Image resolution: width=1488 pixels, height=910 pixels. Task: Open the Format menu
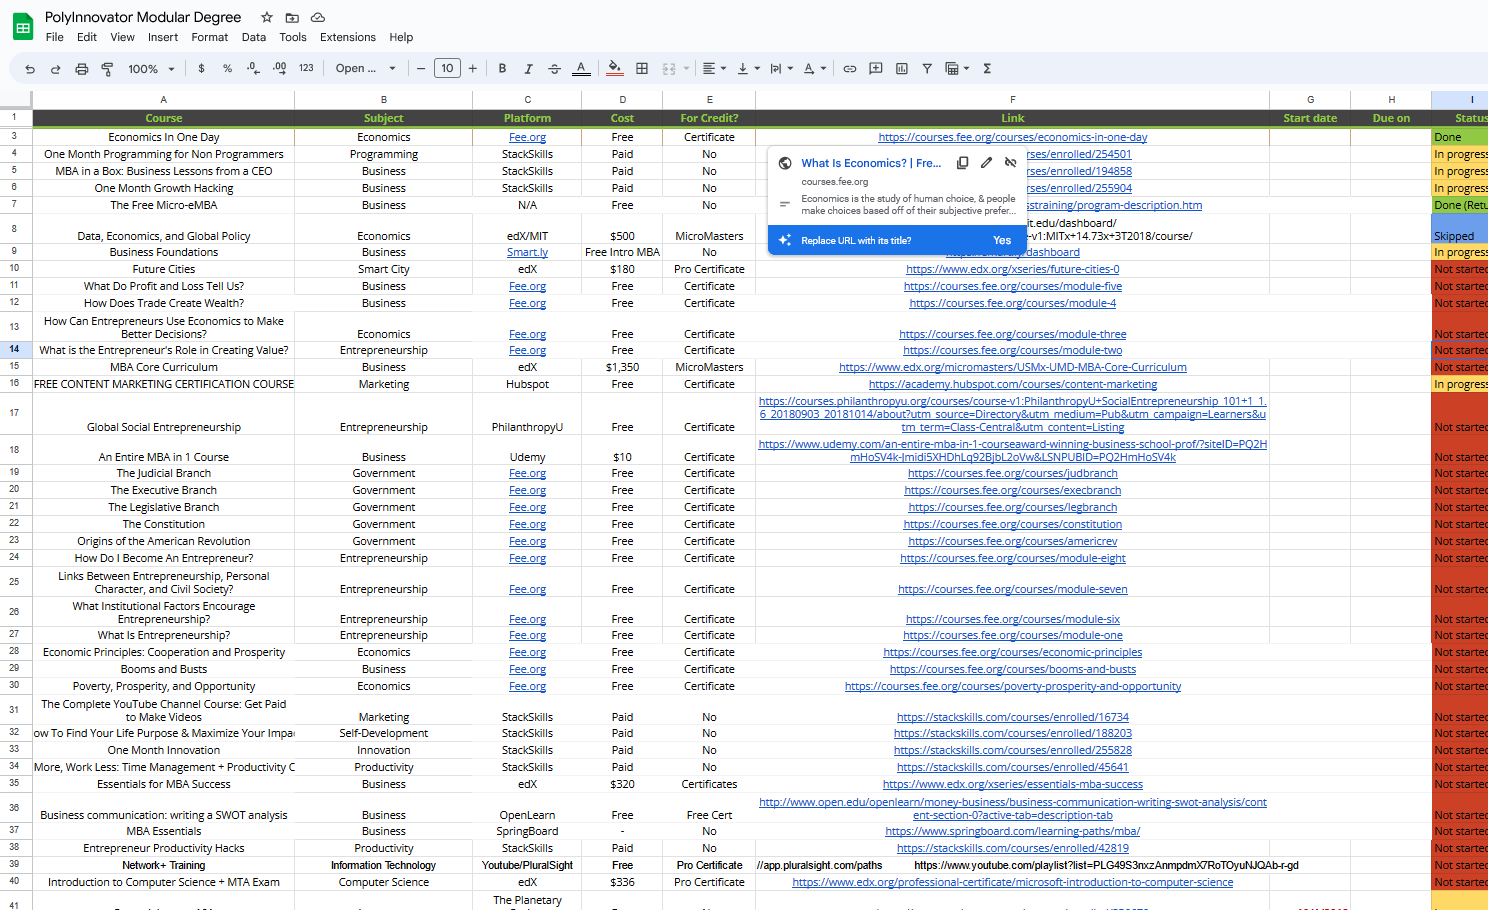pos(210,37)
